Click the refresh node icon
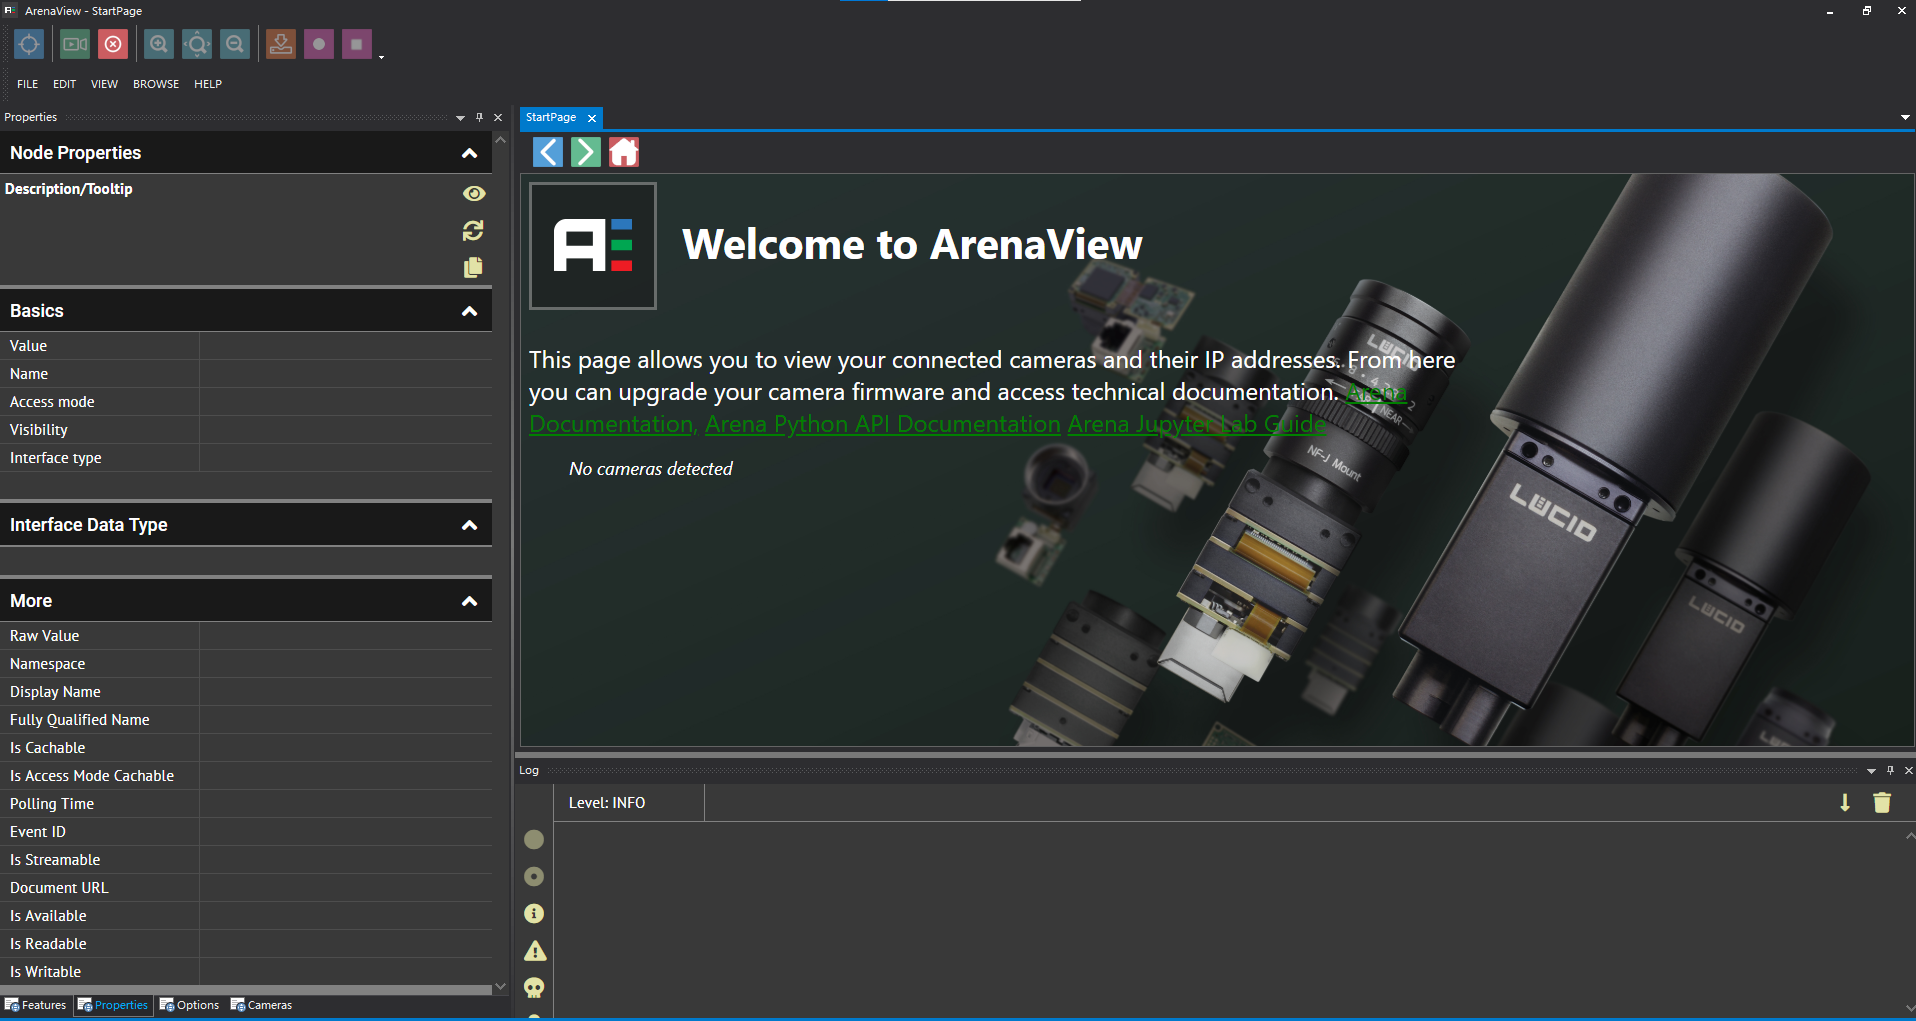This screenshot has width=1916, height=1021. pos(473,231)
